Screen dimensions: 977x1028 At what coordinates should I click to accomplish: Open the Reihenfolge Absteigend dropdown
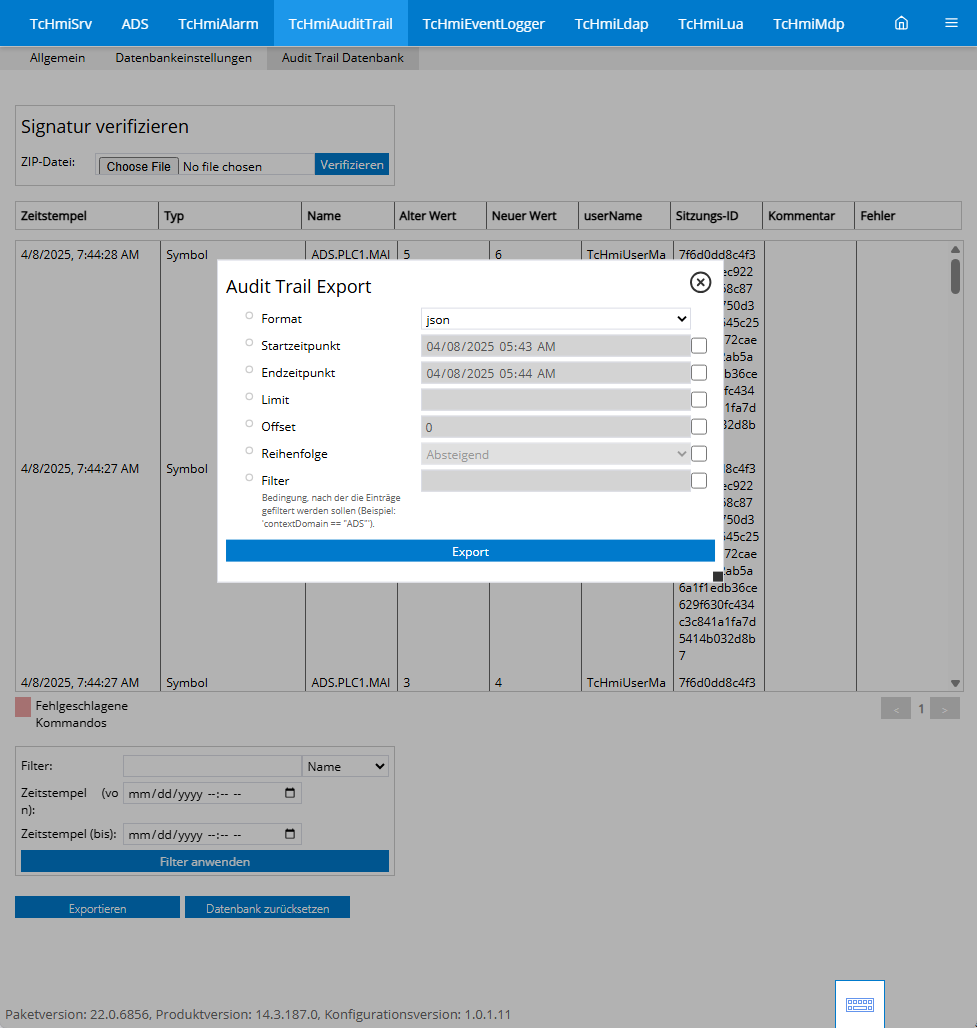pos(555,454)
